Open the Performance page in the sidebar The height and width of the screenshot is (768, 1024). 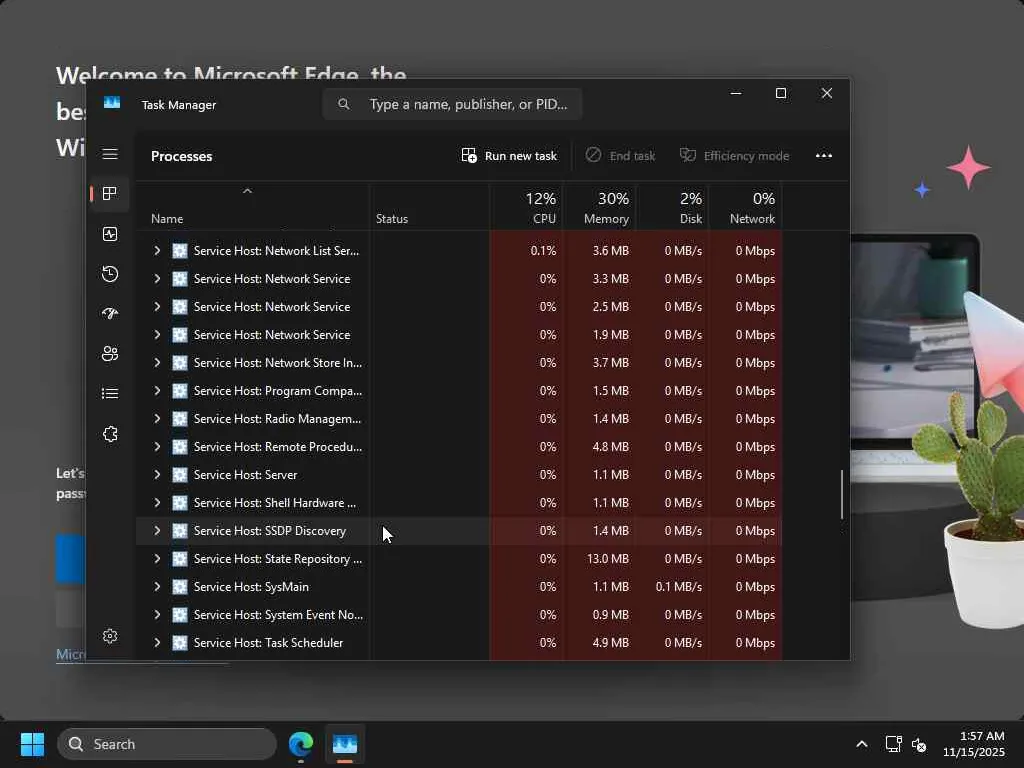110,234
